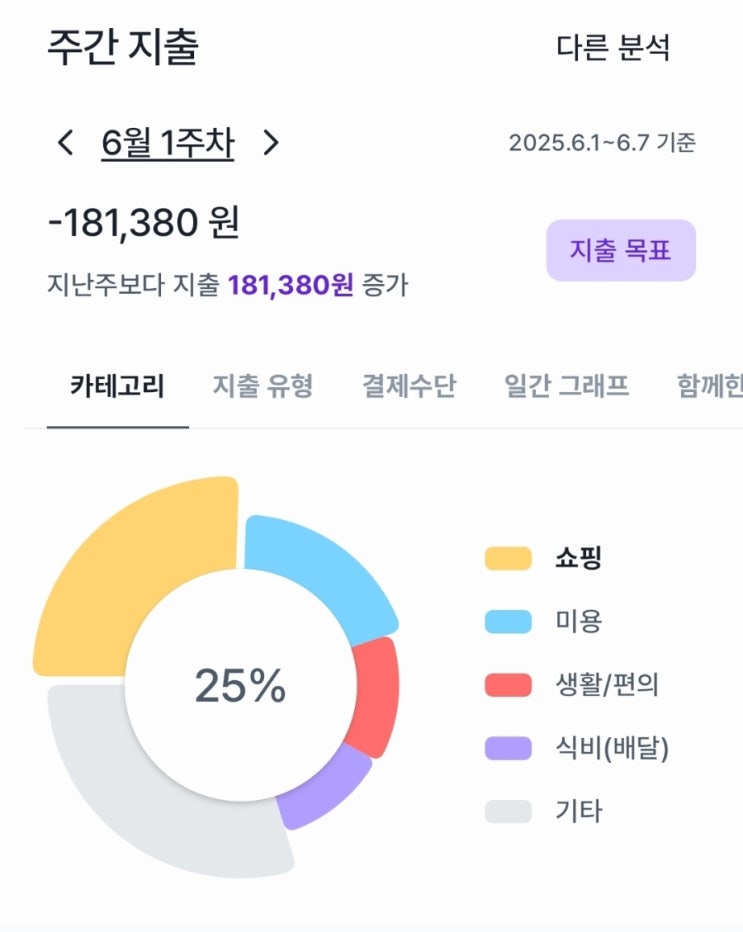This screenshot has height=932, width=743.
Task: Click the blue 미용 legend swatch
Action: tap(508, 621)
